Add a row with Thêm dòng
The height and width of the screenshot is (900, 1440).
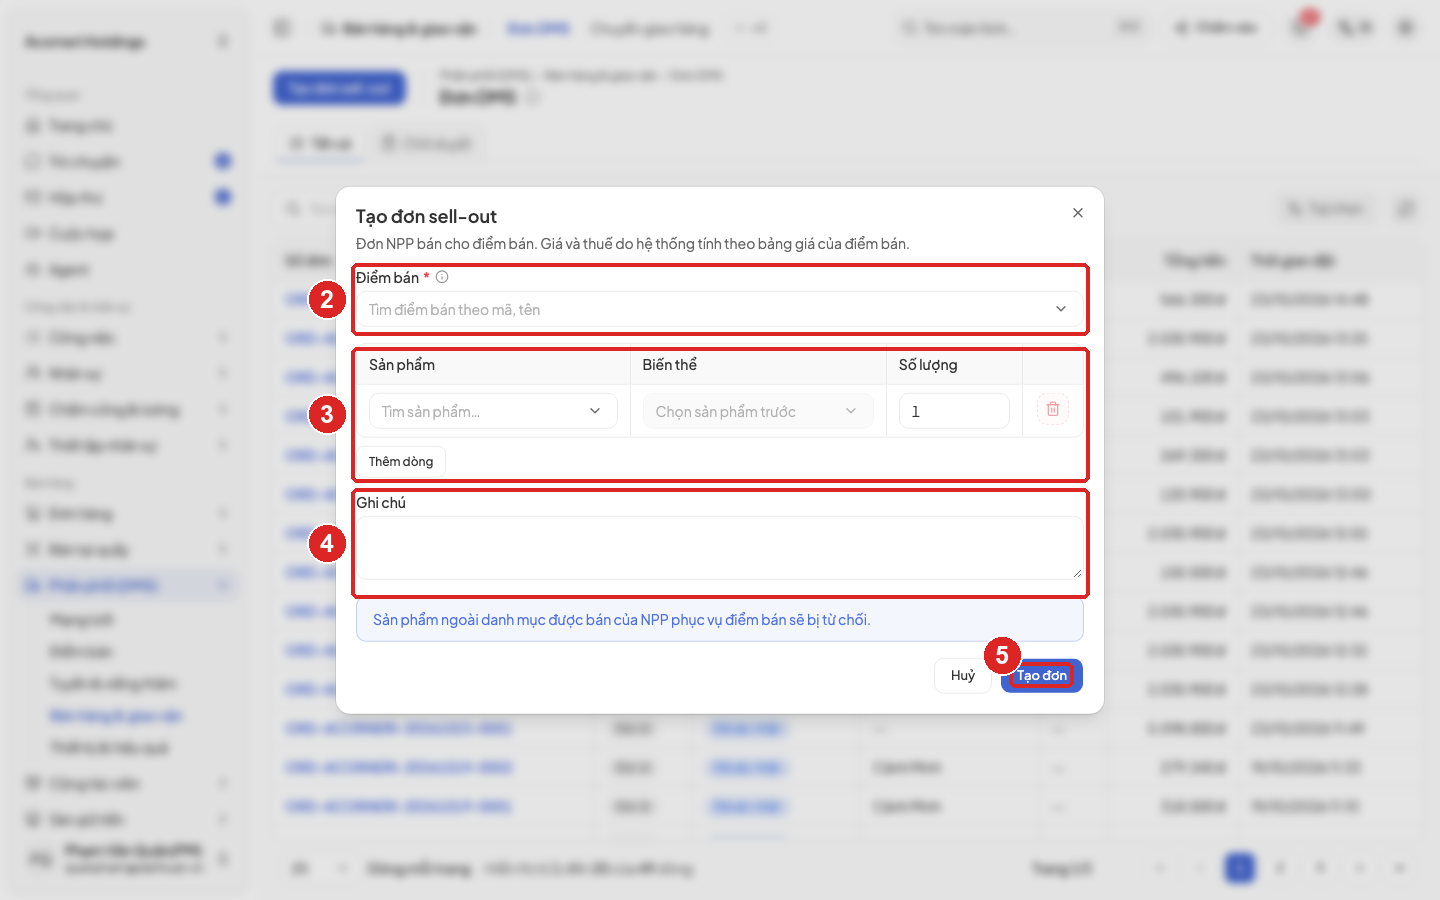(x=401, y=462)
